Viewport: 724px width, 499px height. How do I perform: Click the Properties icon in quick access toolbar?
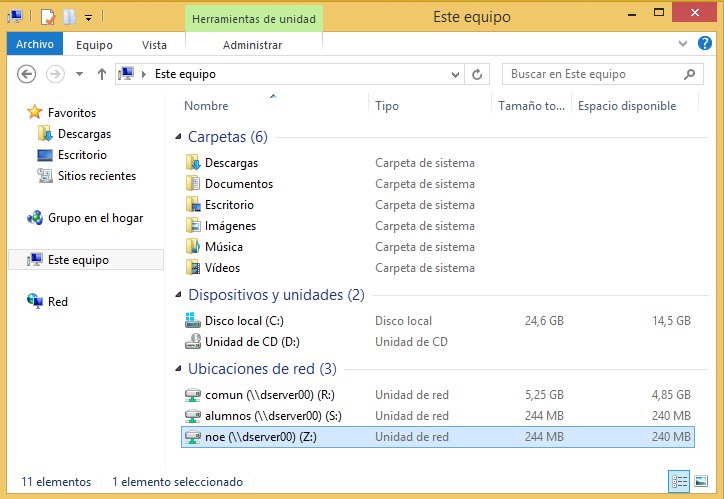point(48,17)
